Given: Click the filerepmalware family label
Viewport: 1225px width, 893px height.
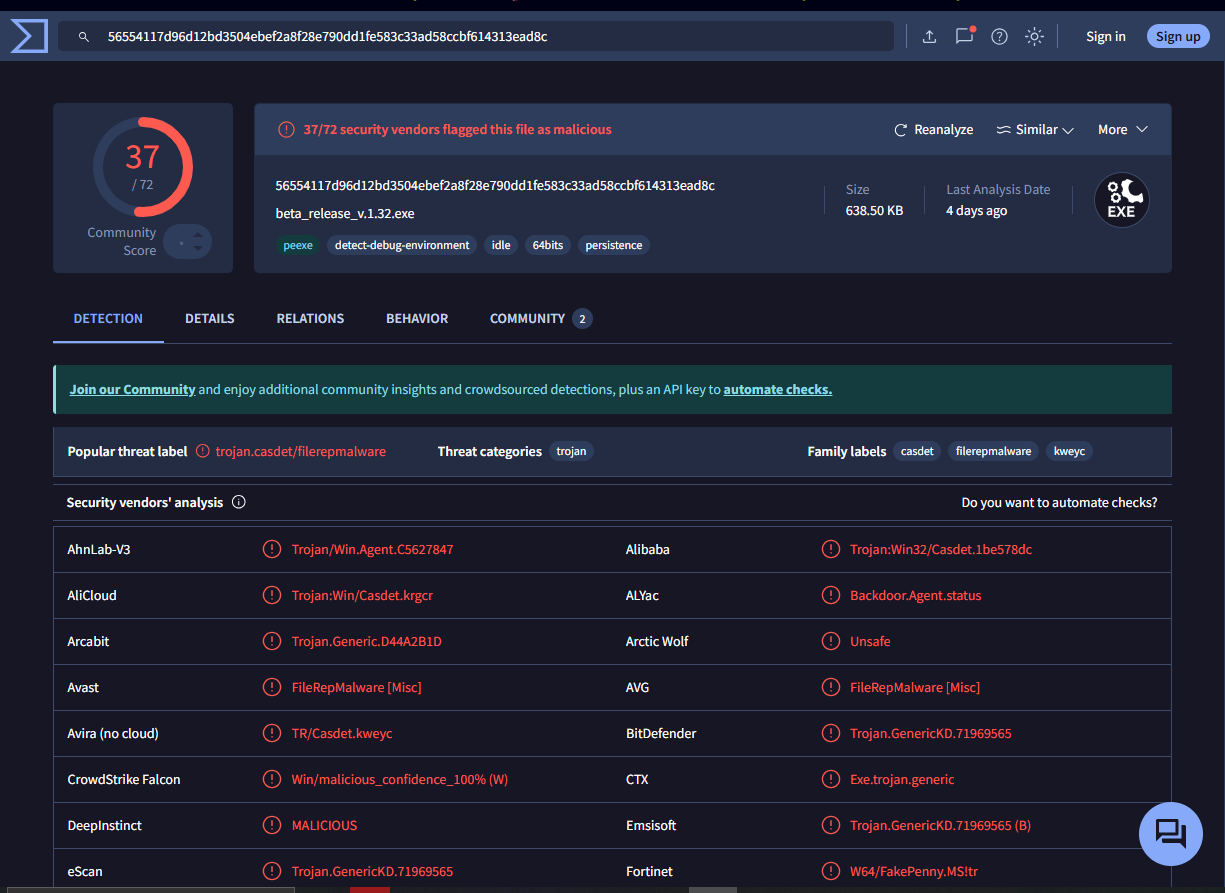Looking at the screenshot, I should coord(993,451).
